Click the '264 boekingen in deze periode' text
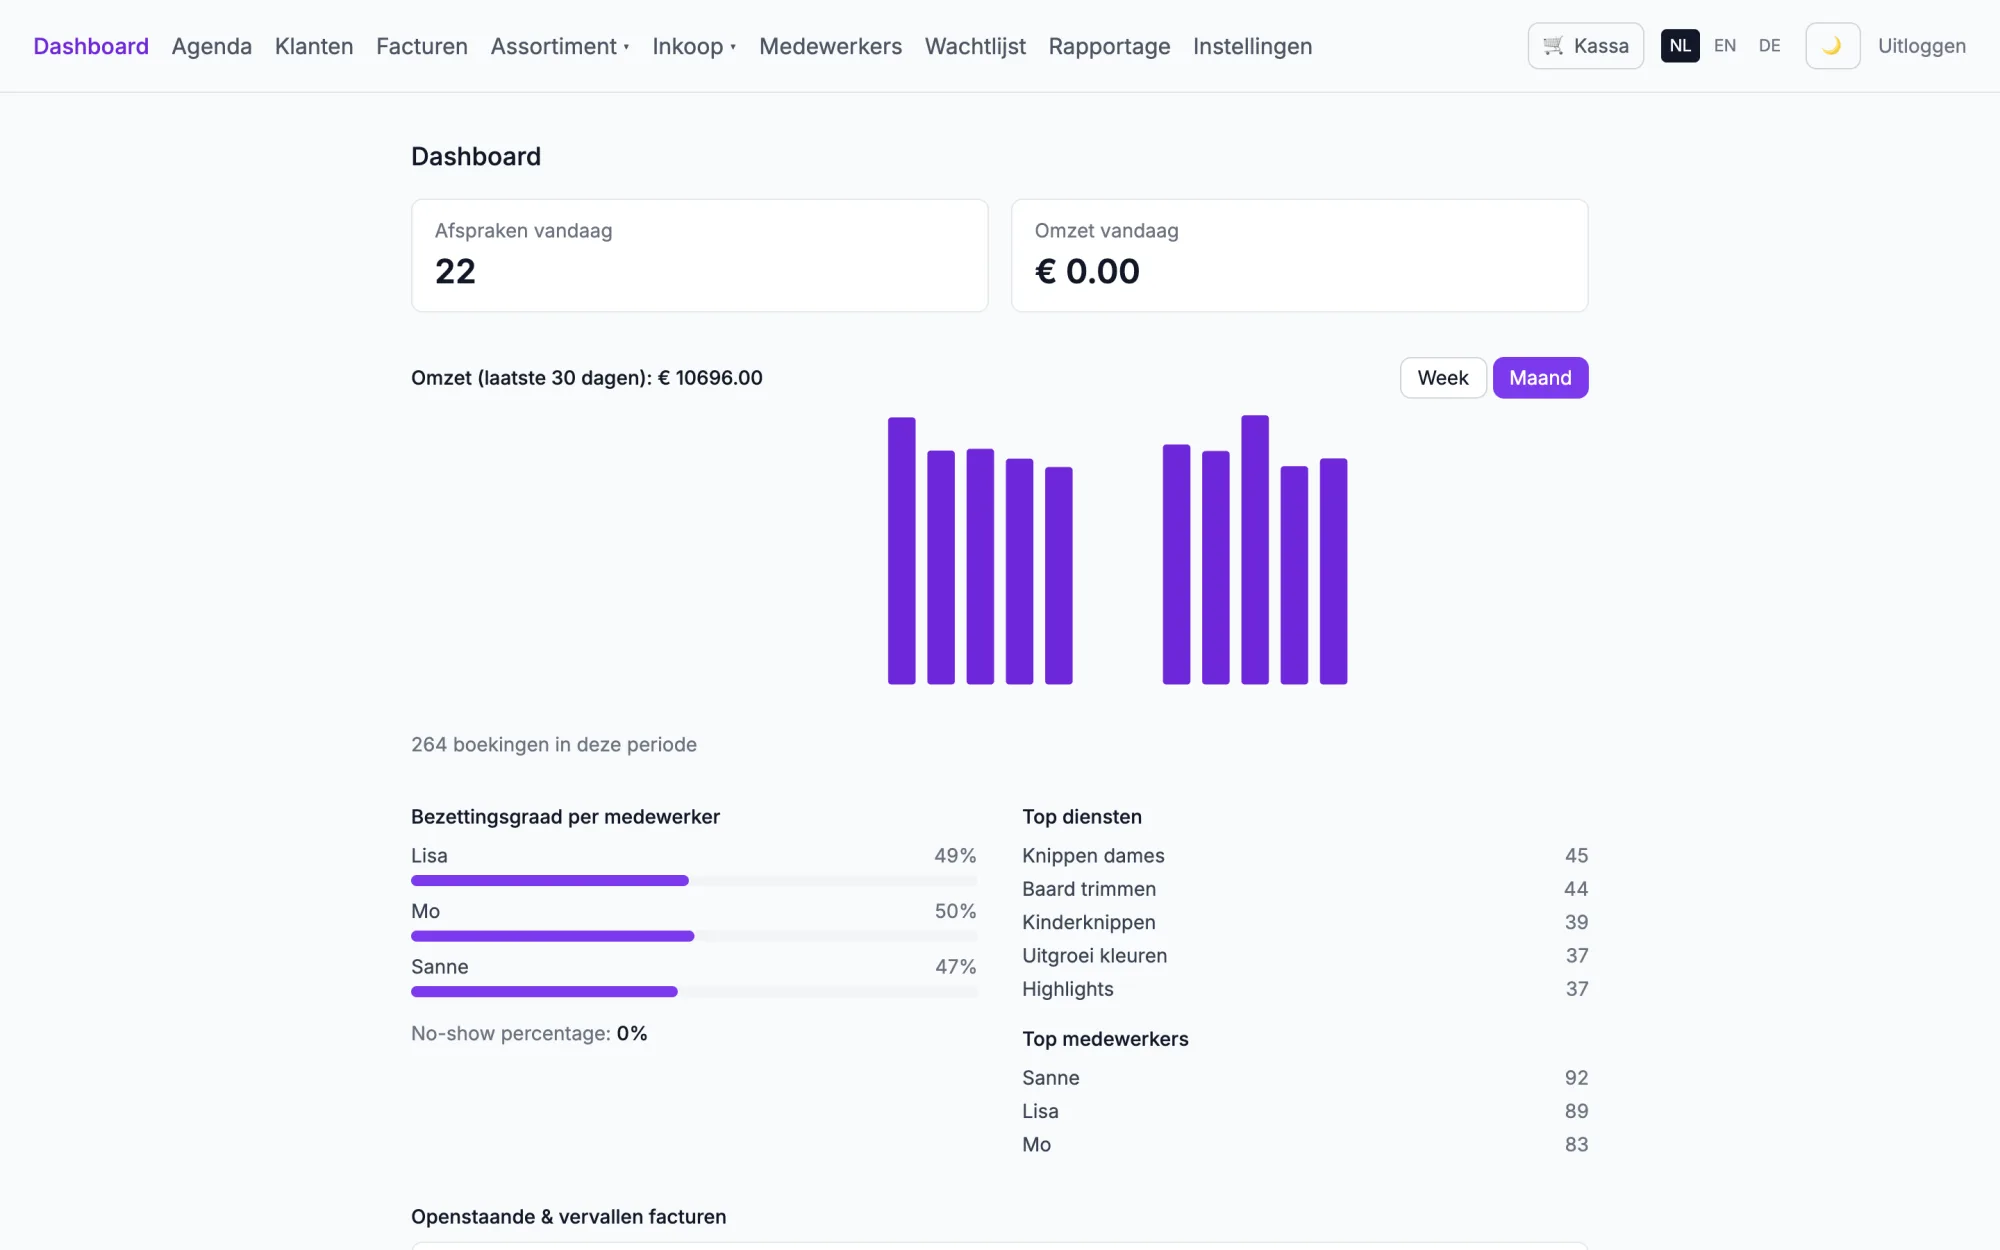The image size is (2000, 1250). (x=554, y=745)
